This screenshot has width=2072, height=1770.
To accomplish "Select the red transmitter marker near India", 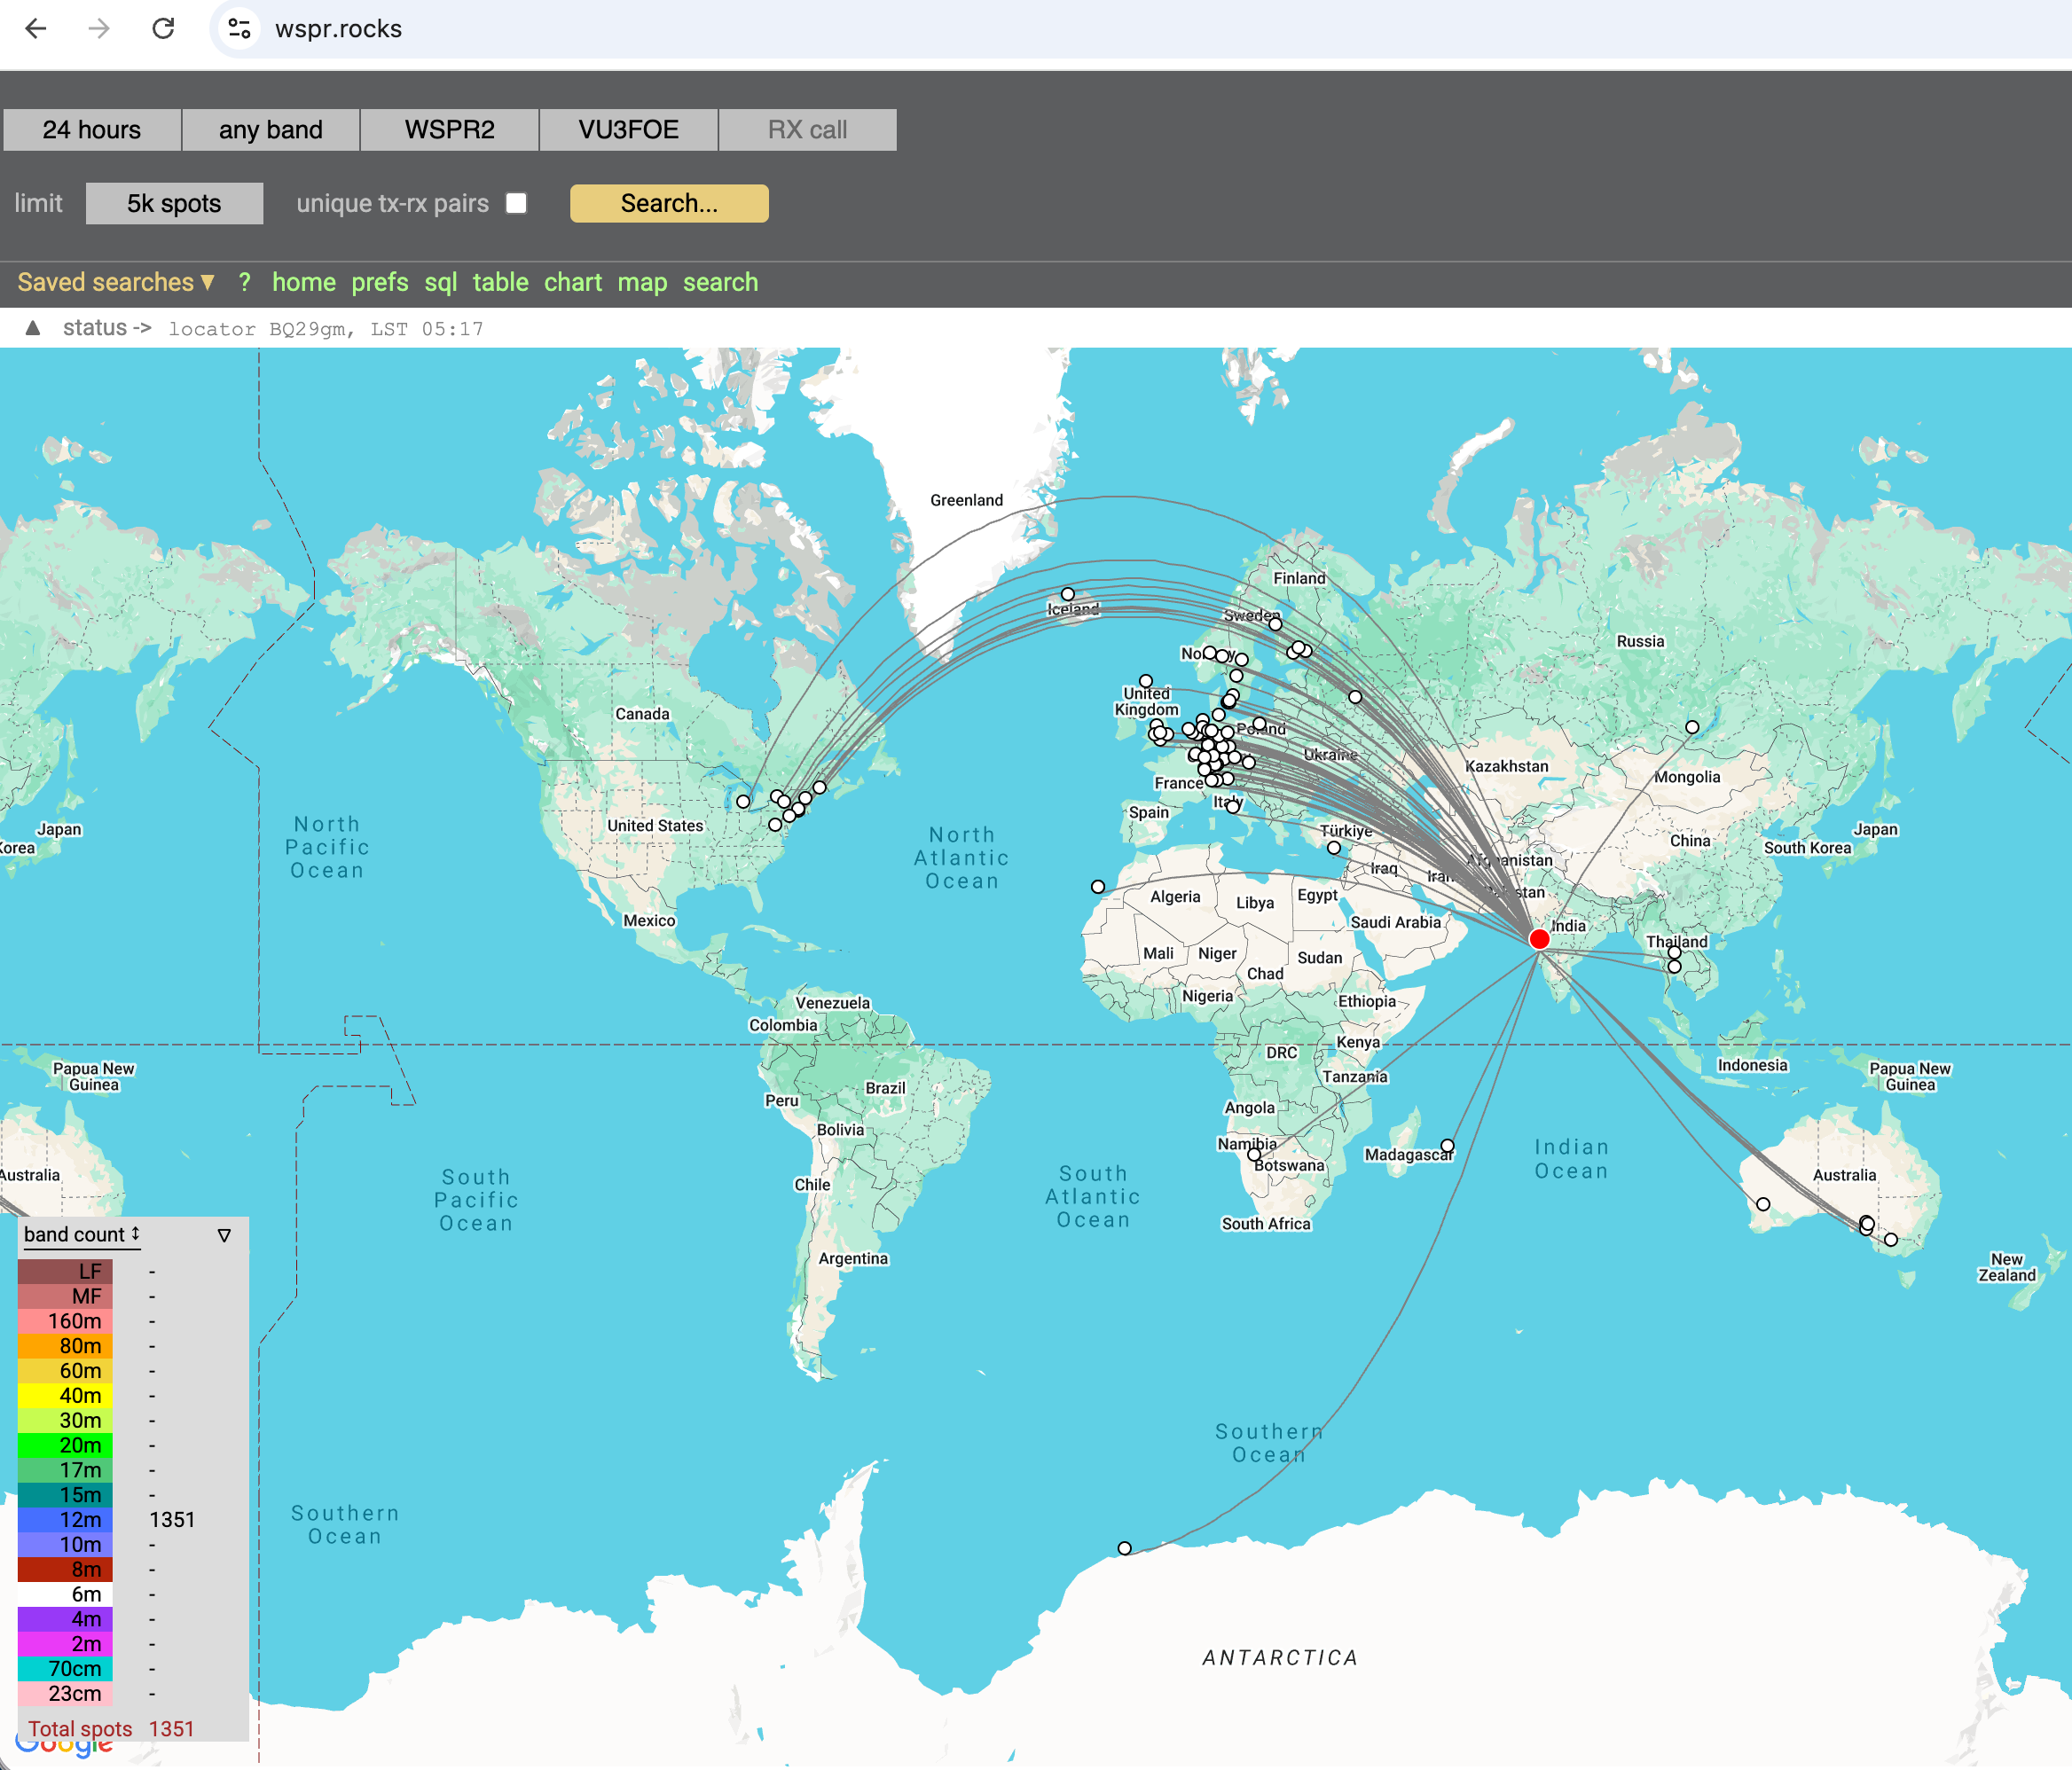I will (x=1538, y=938).
